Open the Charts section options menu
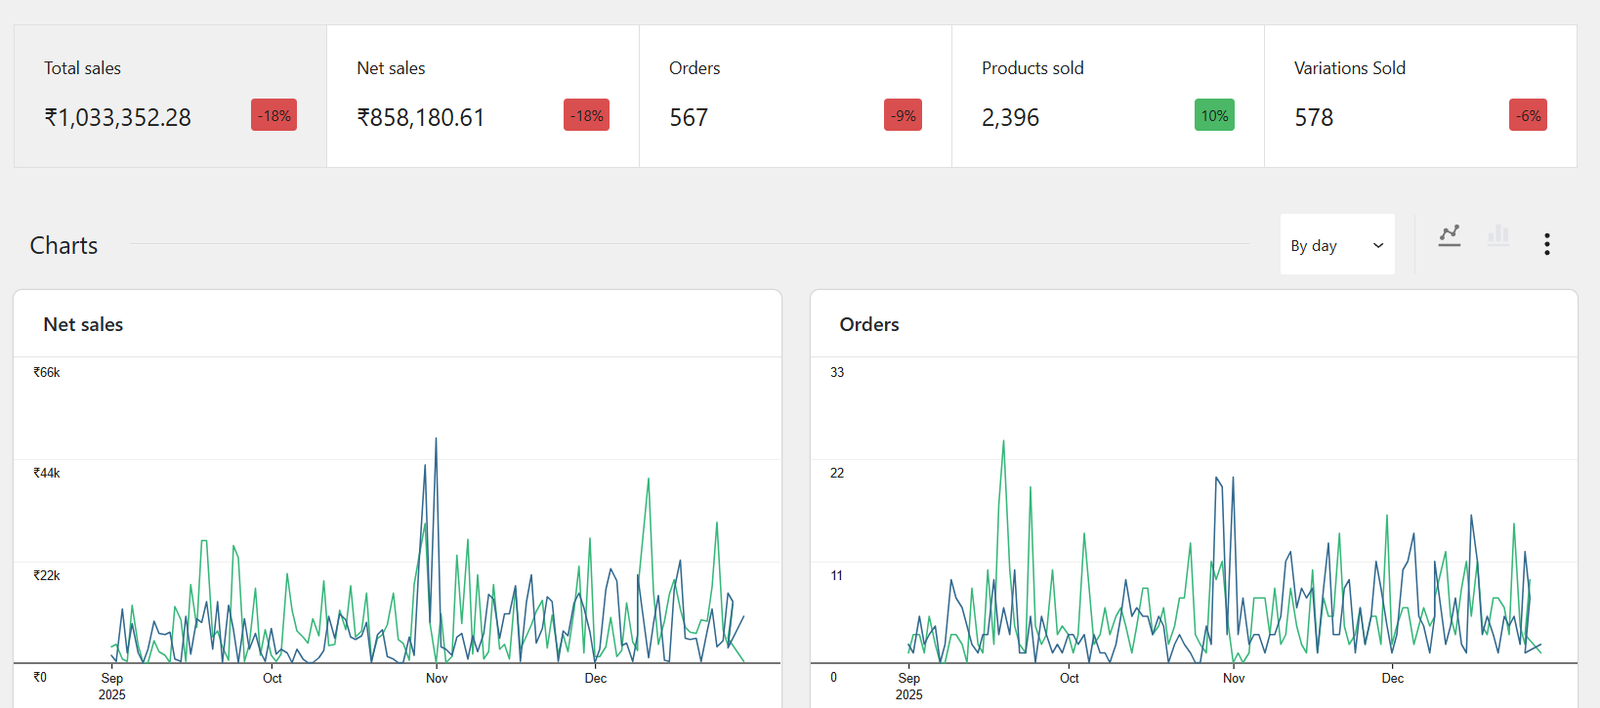The width and height of the screenshot is (1600, 708). [x=1546, y=244]
